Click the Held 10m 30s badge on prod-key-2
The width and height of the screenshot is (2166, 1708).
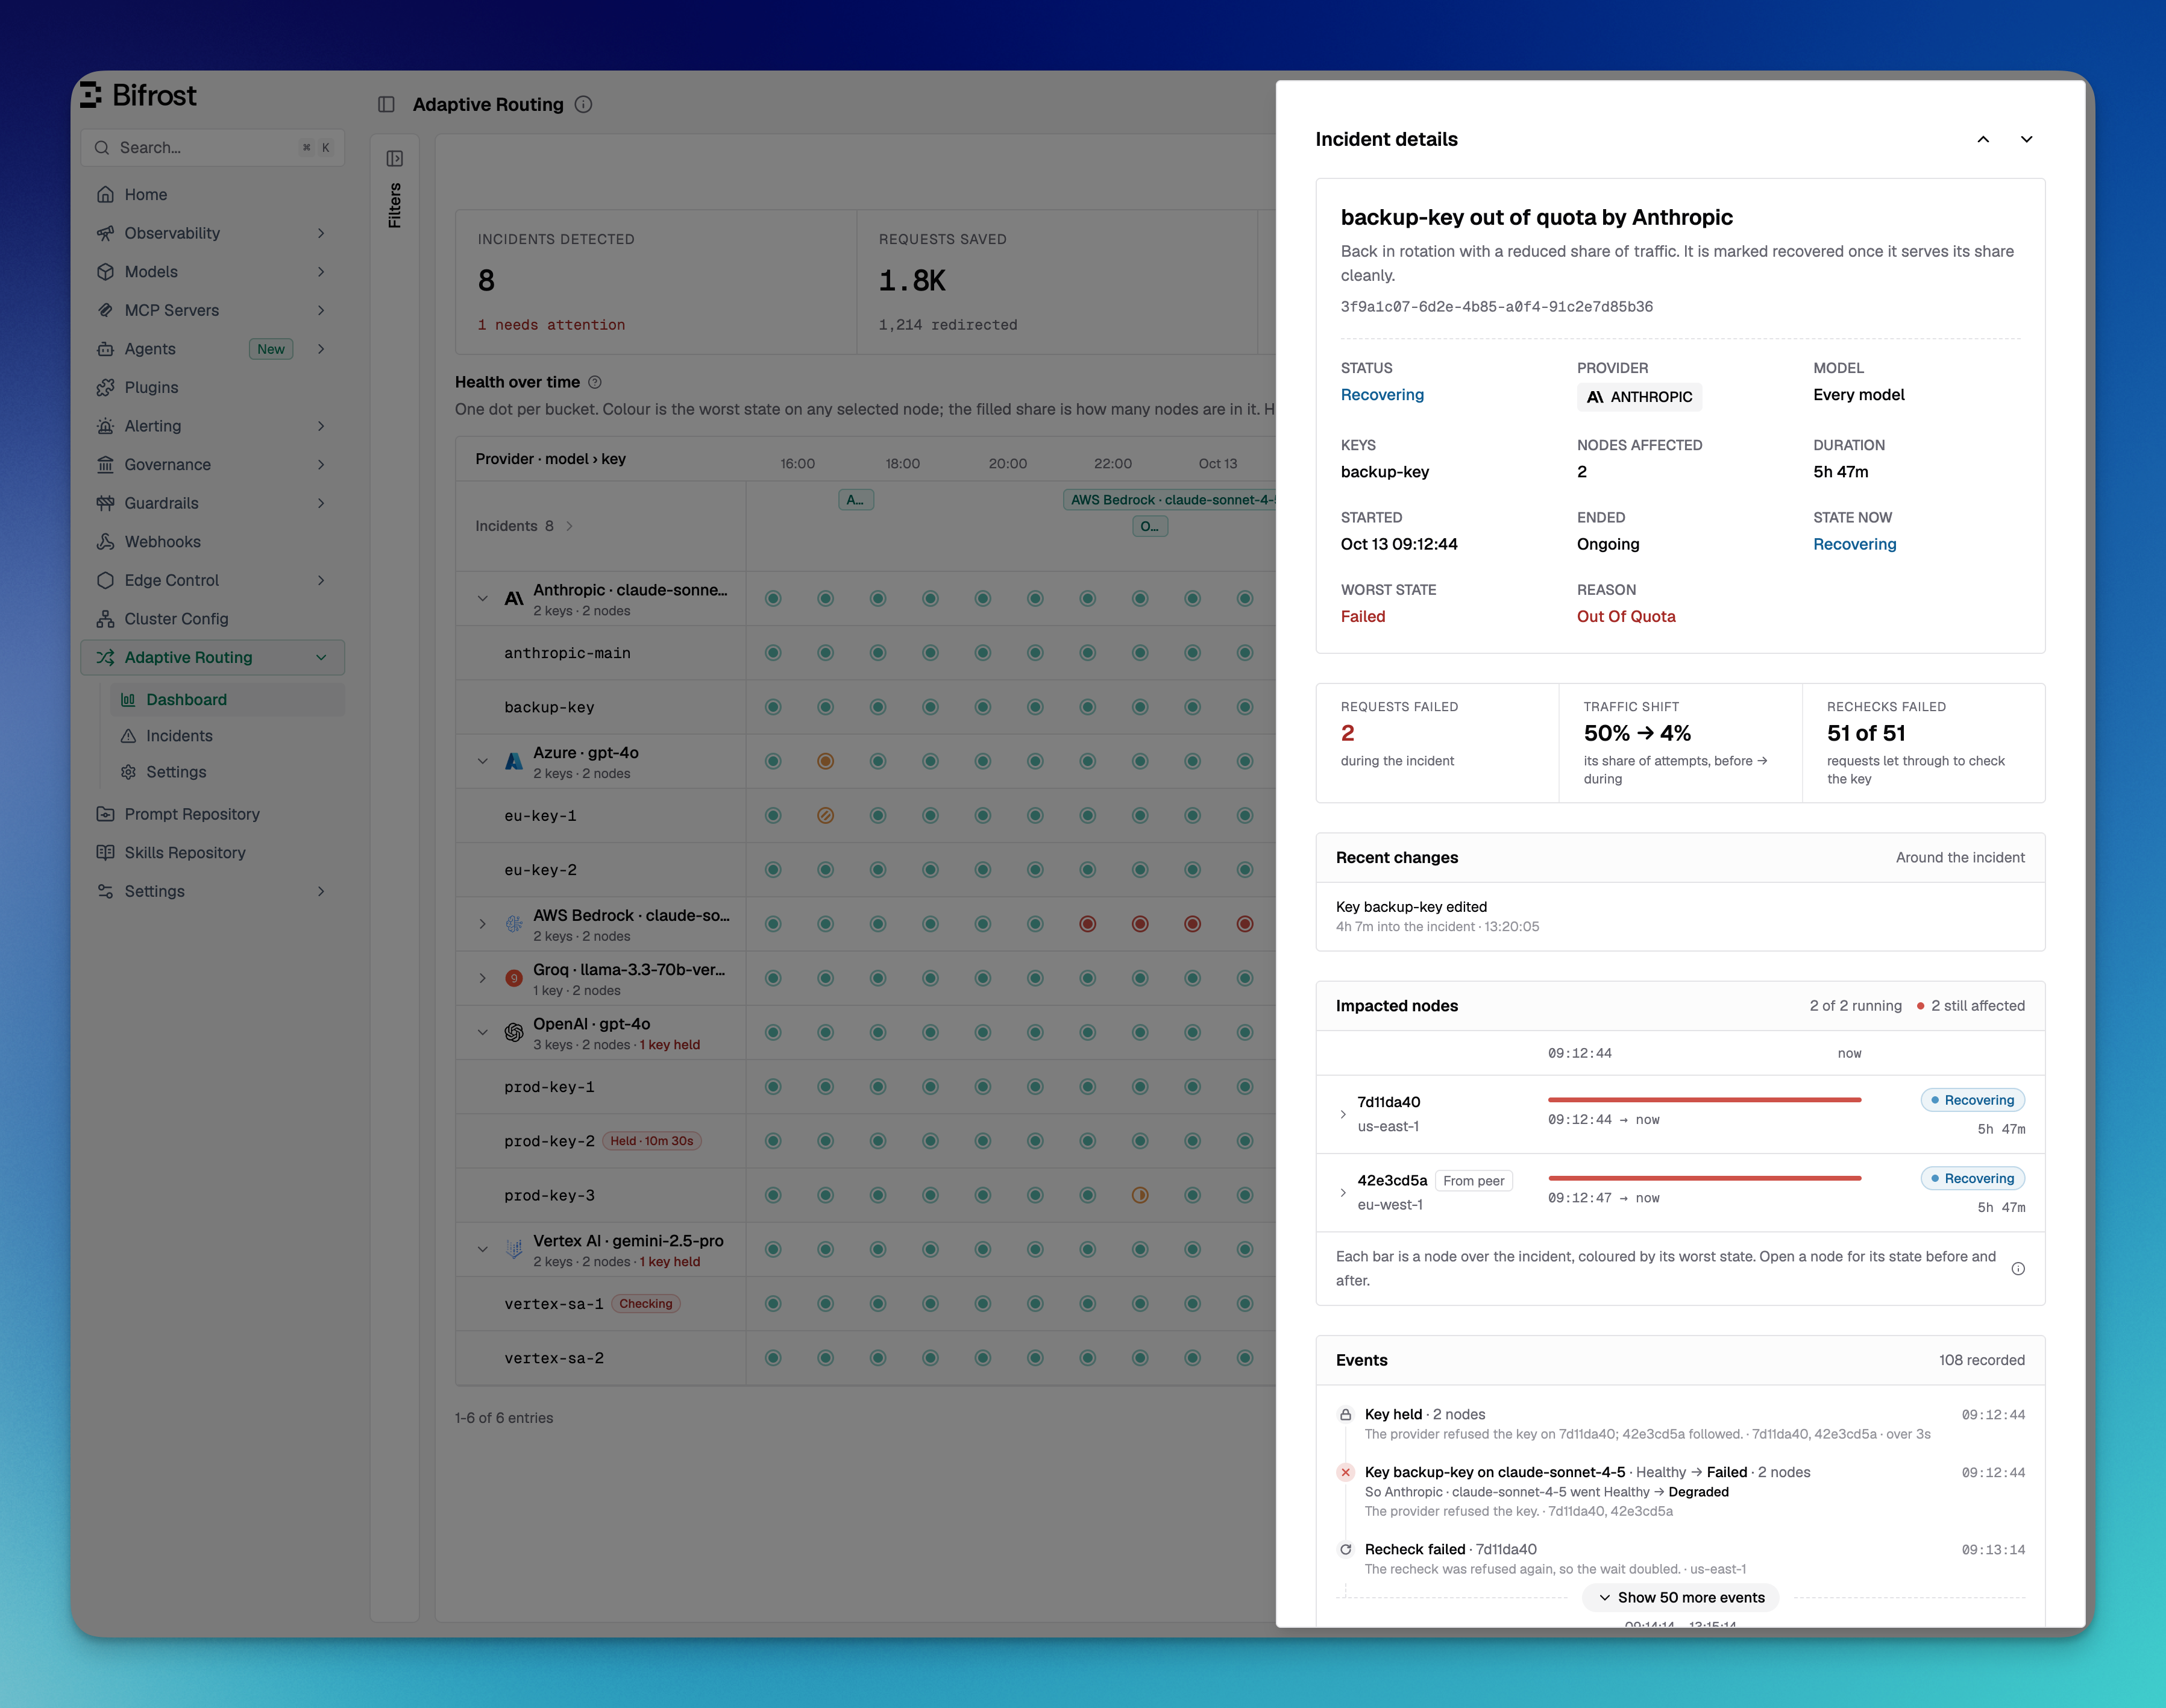coord(652,1141)
